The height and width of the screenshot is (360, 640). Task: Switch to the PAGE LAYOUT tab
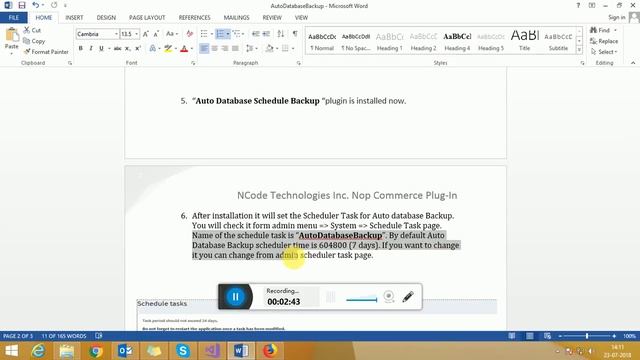(147, 18)
